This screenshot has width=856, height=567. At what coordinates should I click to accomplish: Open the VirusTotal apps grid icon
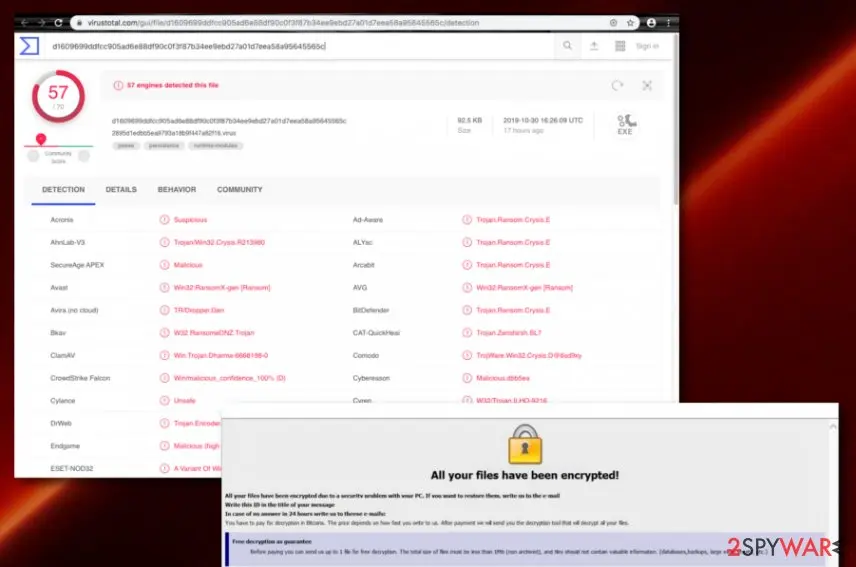[620, 46]
